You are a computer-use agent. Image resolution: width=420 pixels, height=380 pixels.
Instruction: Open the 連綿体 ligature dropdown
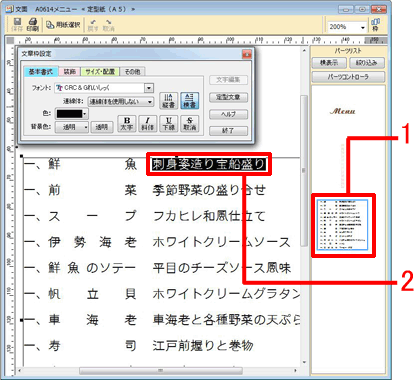[x=150, y=102]
